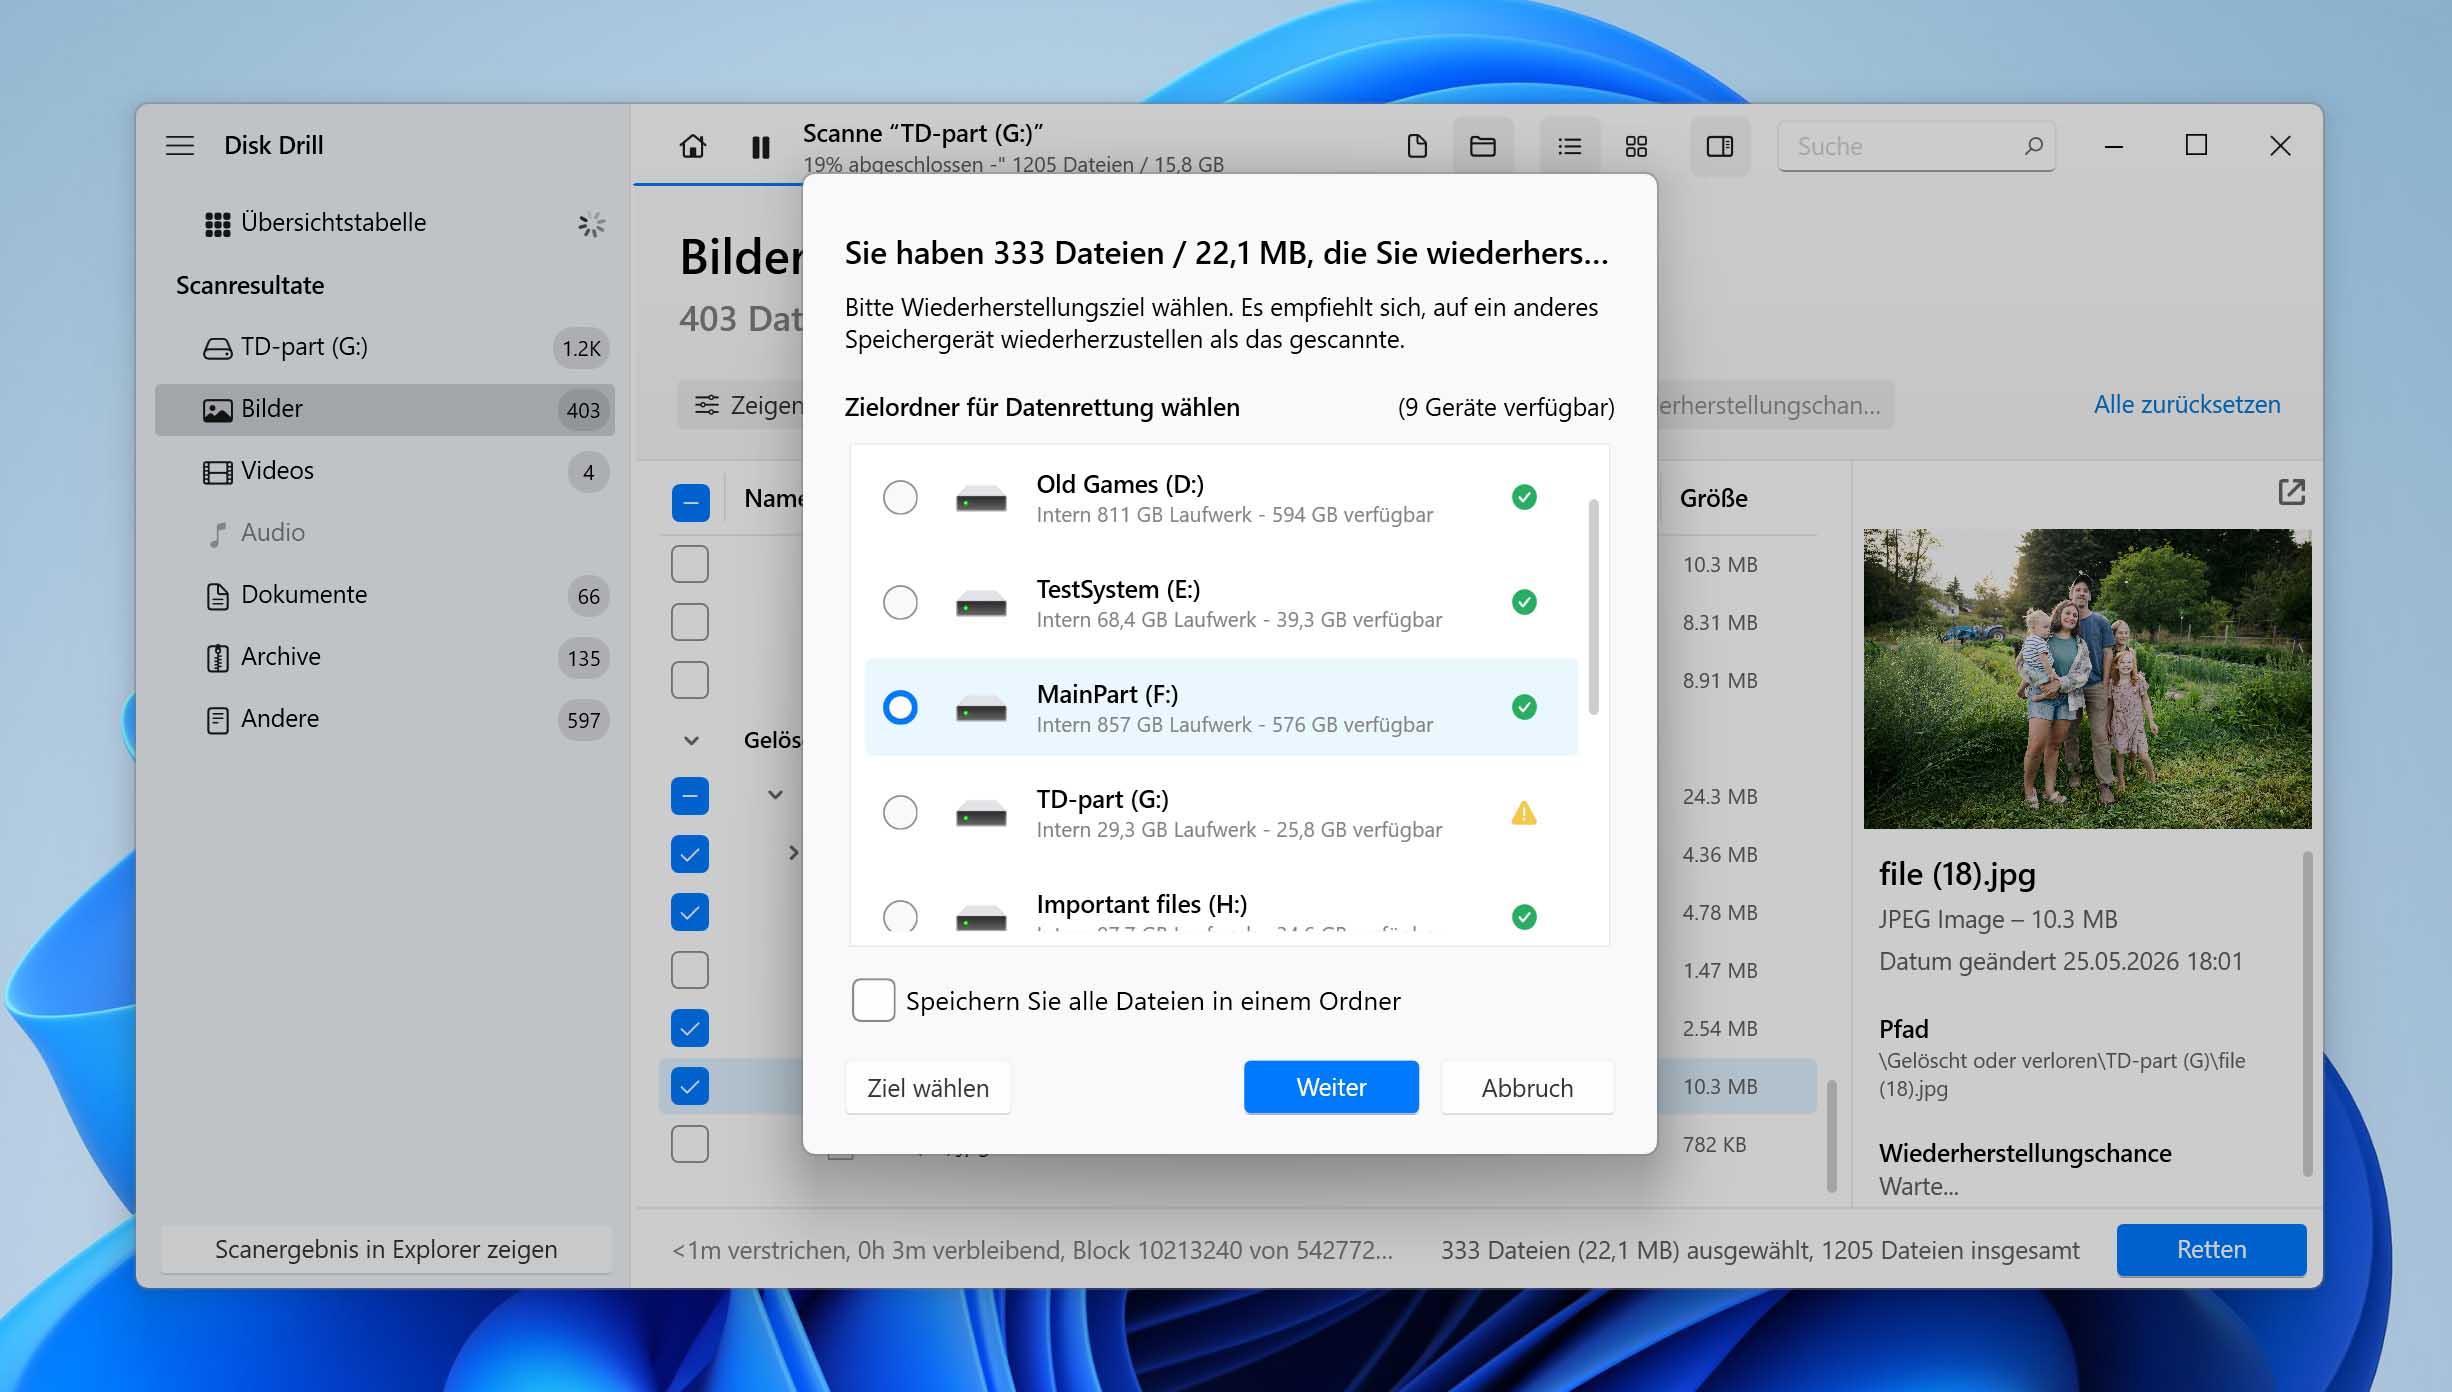Click the file list vertical scrollbar
This screenshot has height=1392, width=2452.
[1831, 1136]
